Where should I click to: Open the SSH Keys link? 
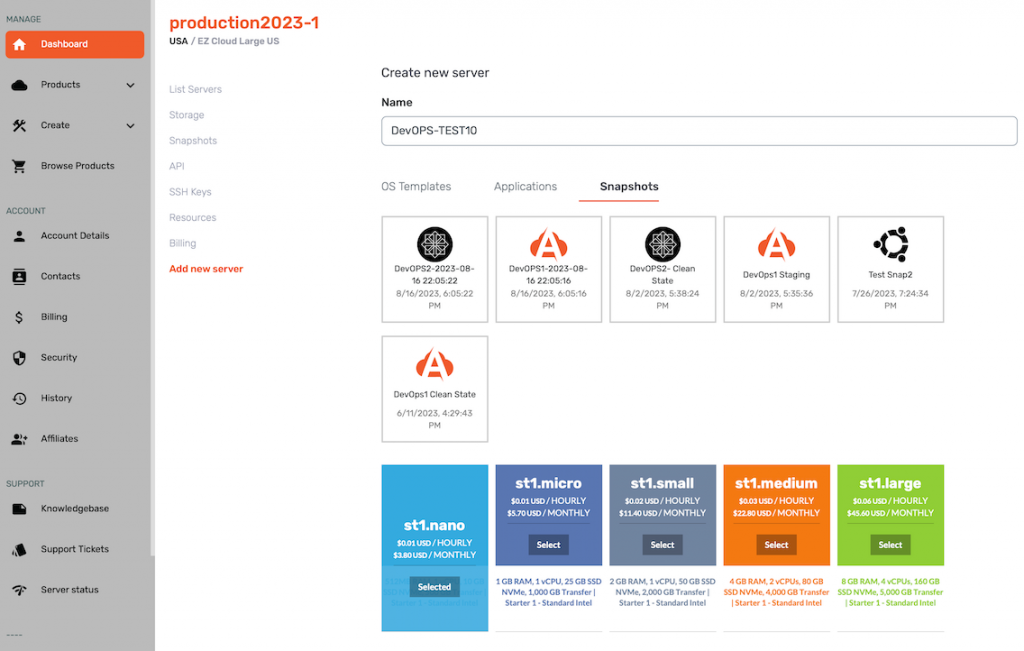click(x=190, y=192)
